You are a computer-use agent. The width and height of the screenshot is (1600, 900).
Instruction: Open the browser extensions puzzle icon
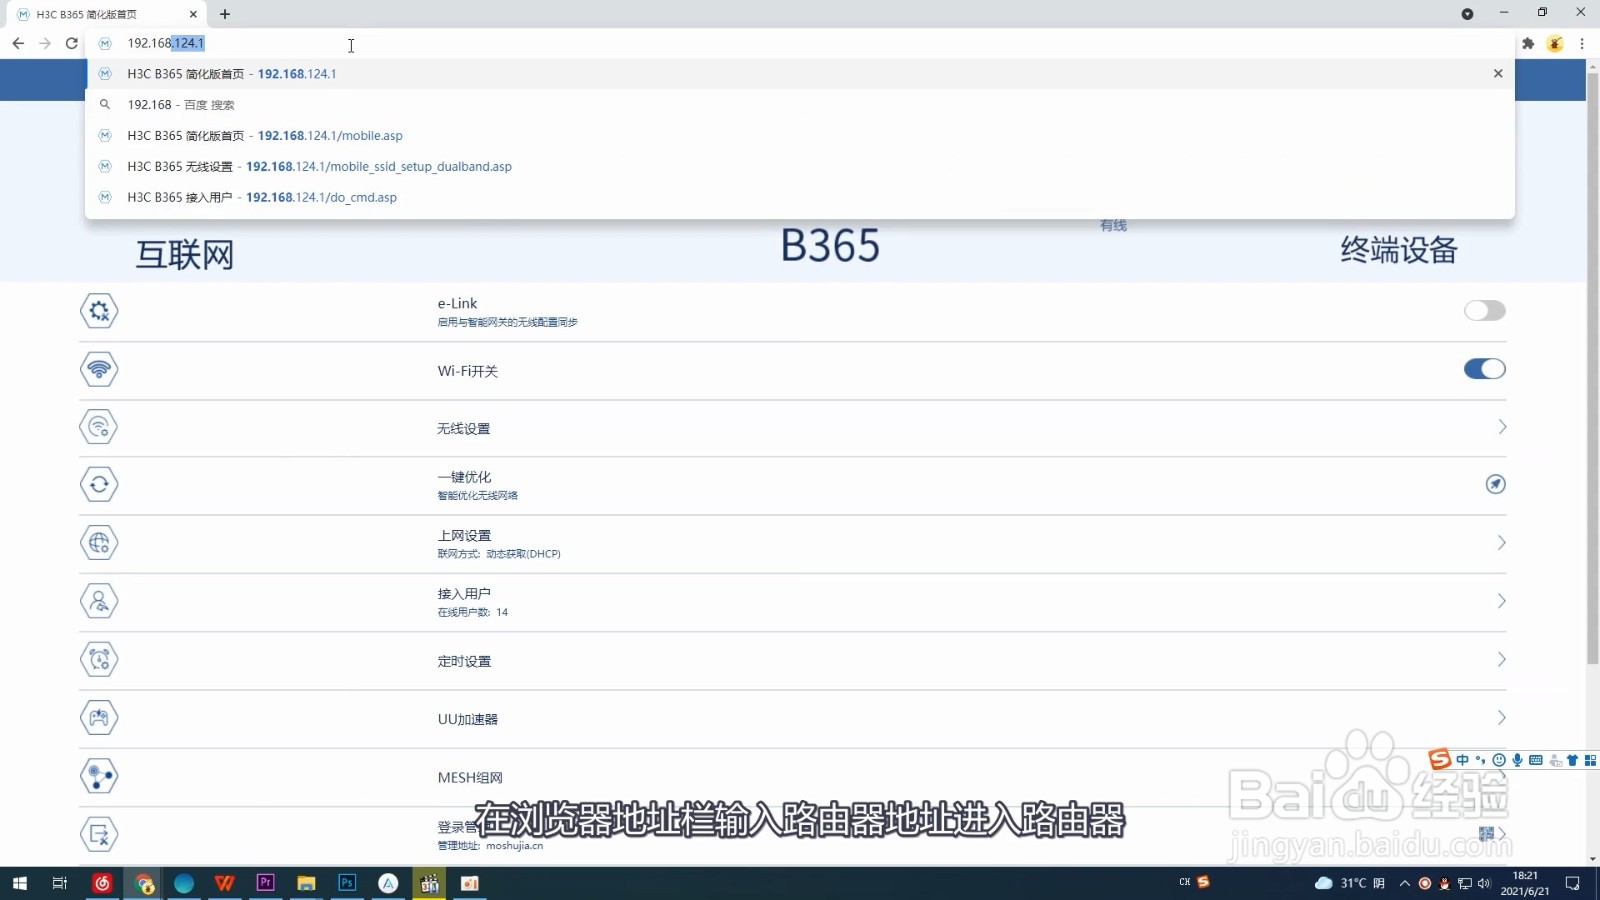1527,43
